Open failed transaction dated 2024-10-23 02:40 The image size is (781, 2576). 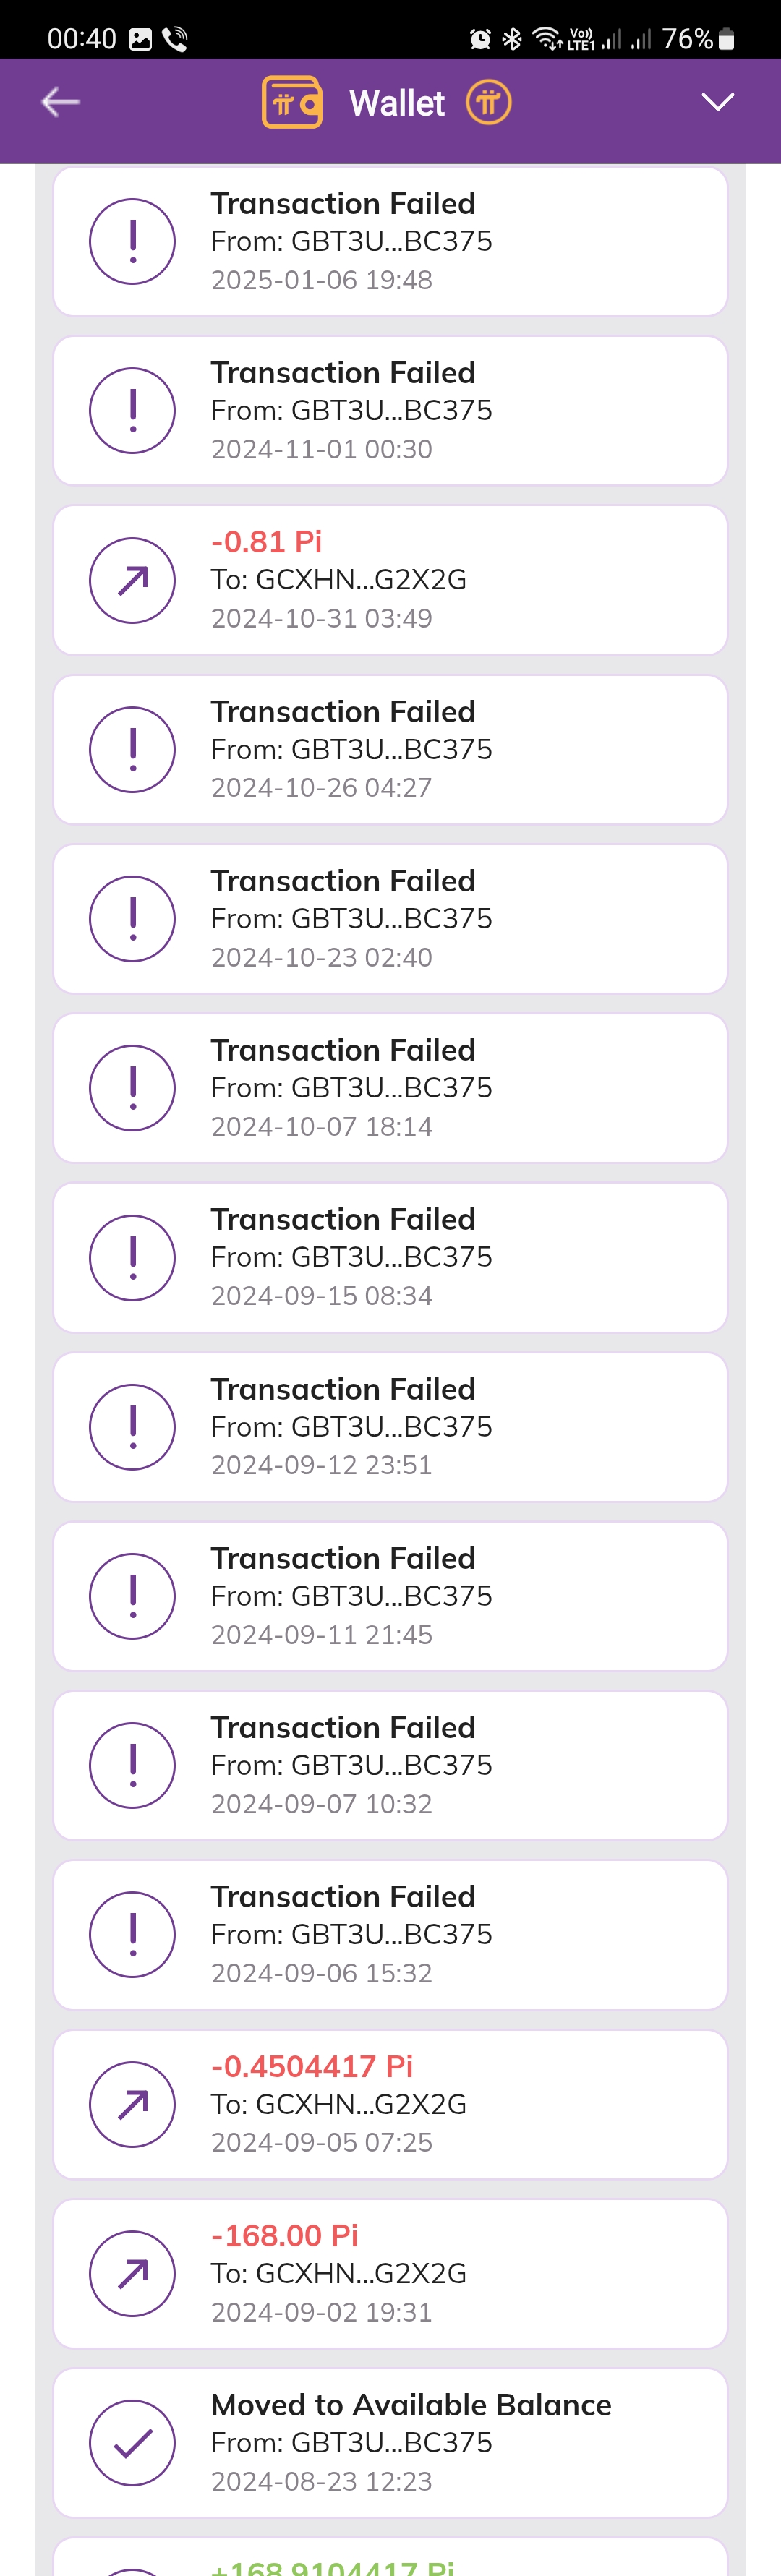click(x=390, y=918)
